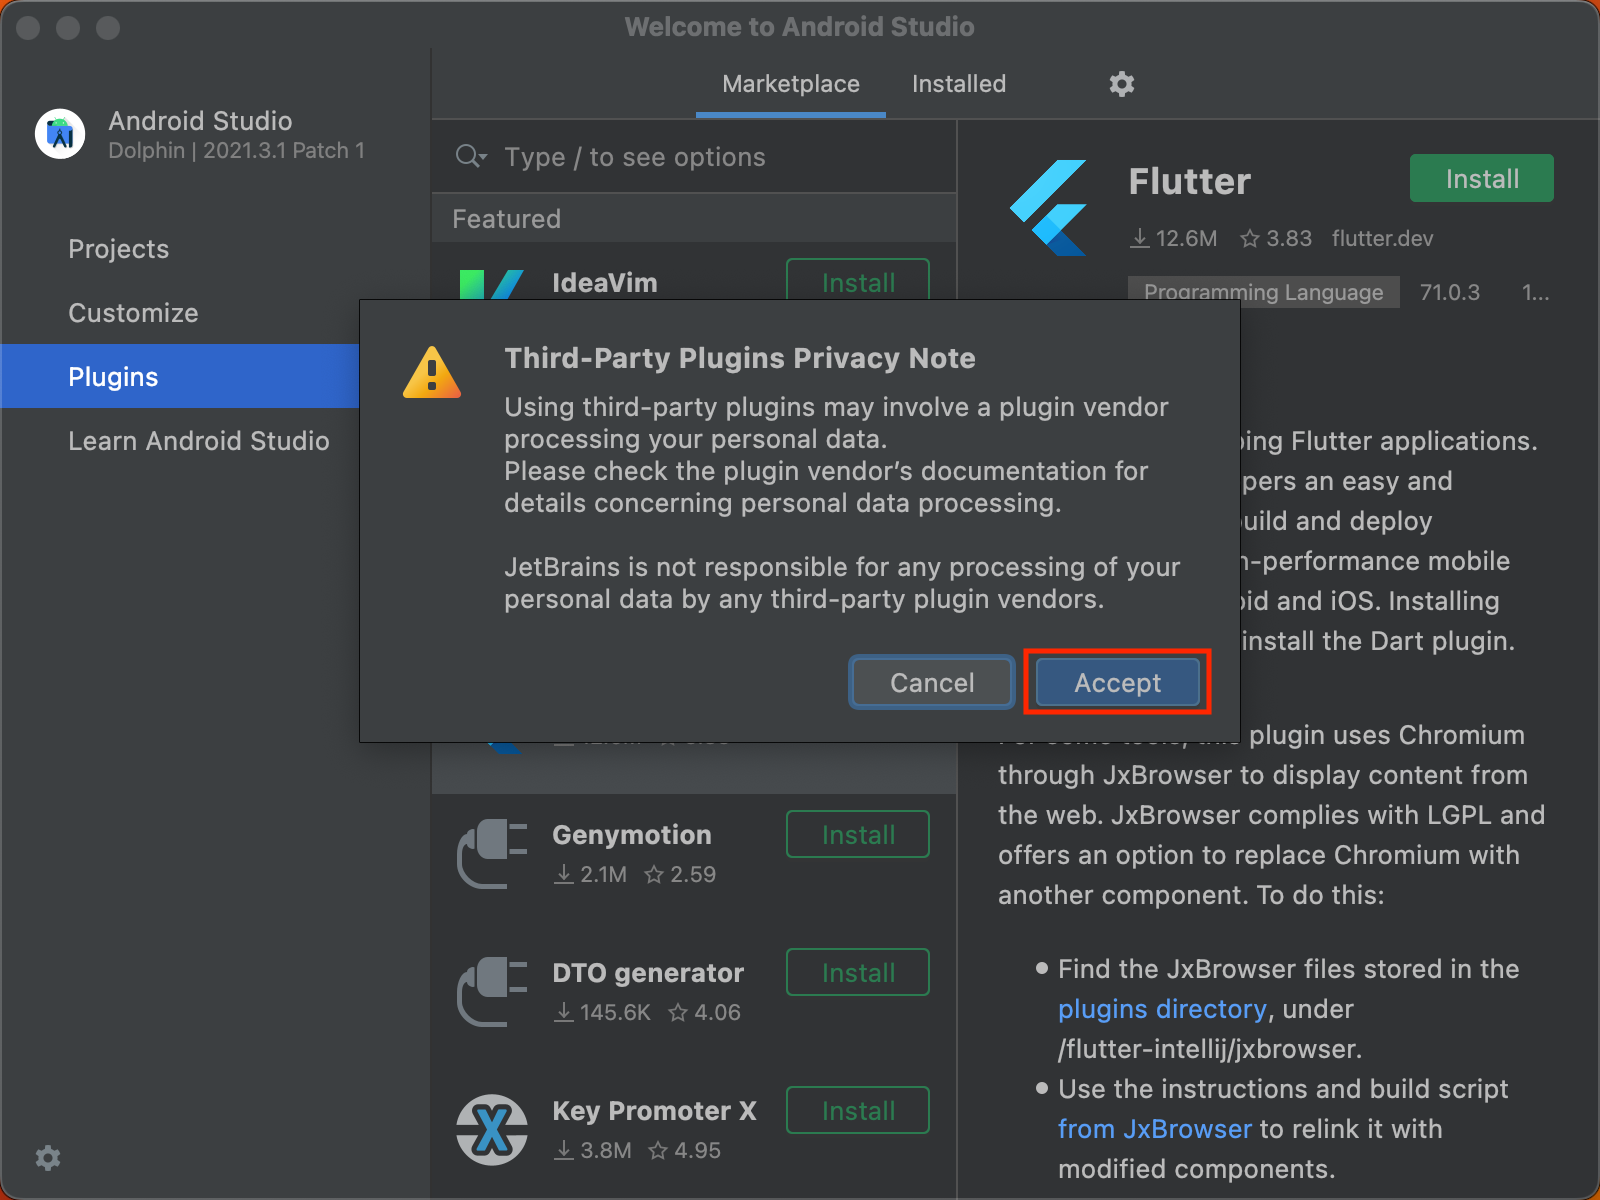Click the Dolphin 2021.3.1 Patch 1 version text
1600x1200 pixels.
pyautogui.click(x=236, y=151)
